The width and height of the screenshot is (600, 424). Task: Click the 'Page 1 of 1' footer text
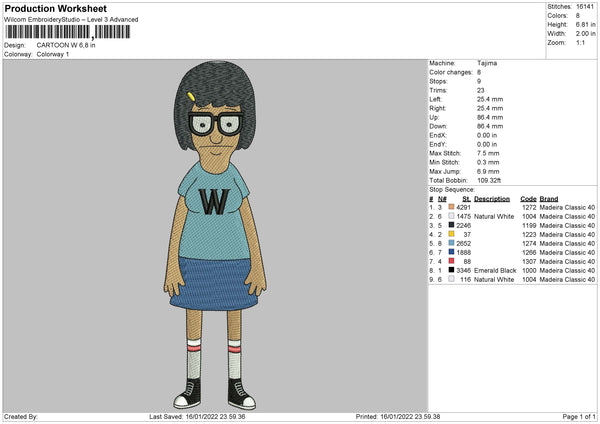579,416
